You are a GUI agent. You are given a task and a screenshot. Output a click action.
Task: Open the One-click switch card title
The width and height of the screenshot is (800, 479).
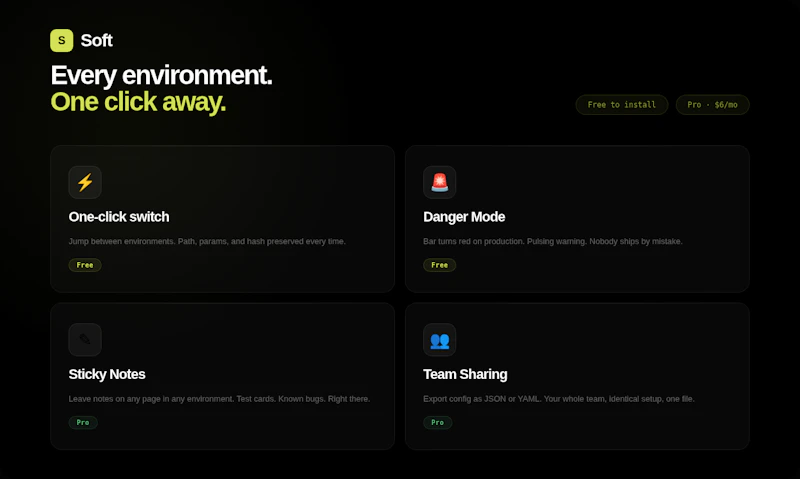(x=119, y=217)
